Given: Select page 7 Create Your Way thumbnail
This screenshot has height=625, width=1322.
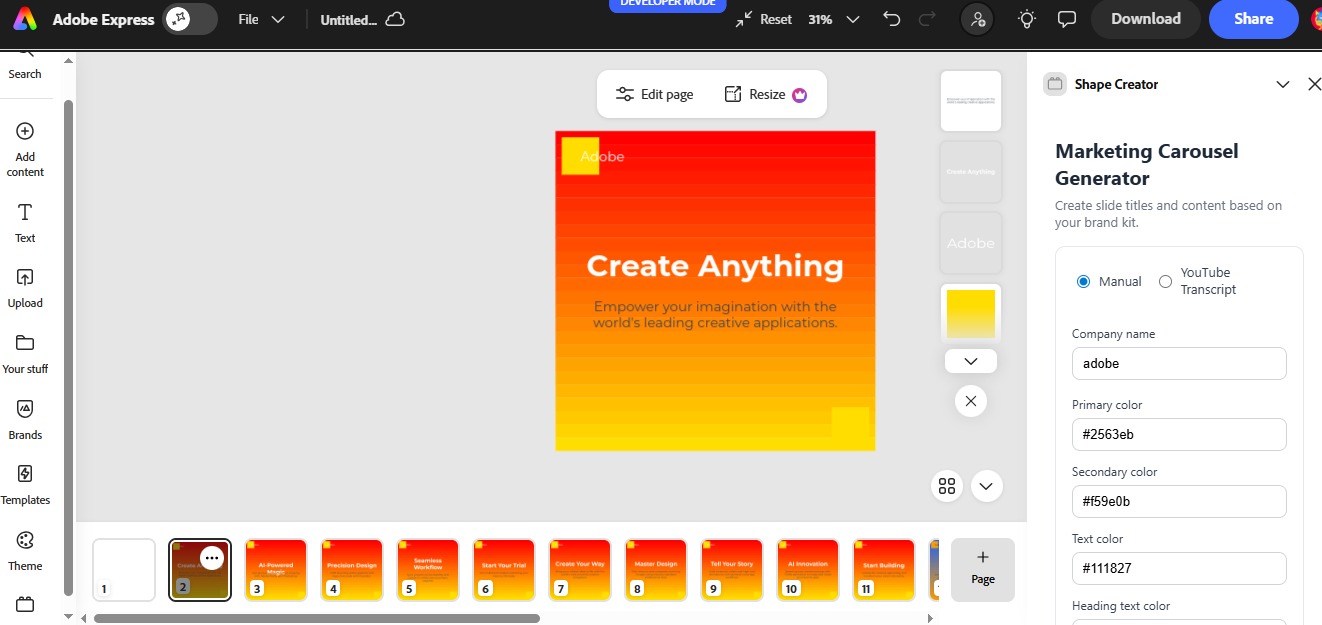Looking at the screenshot, I should (x=580, y=570).
